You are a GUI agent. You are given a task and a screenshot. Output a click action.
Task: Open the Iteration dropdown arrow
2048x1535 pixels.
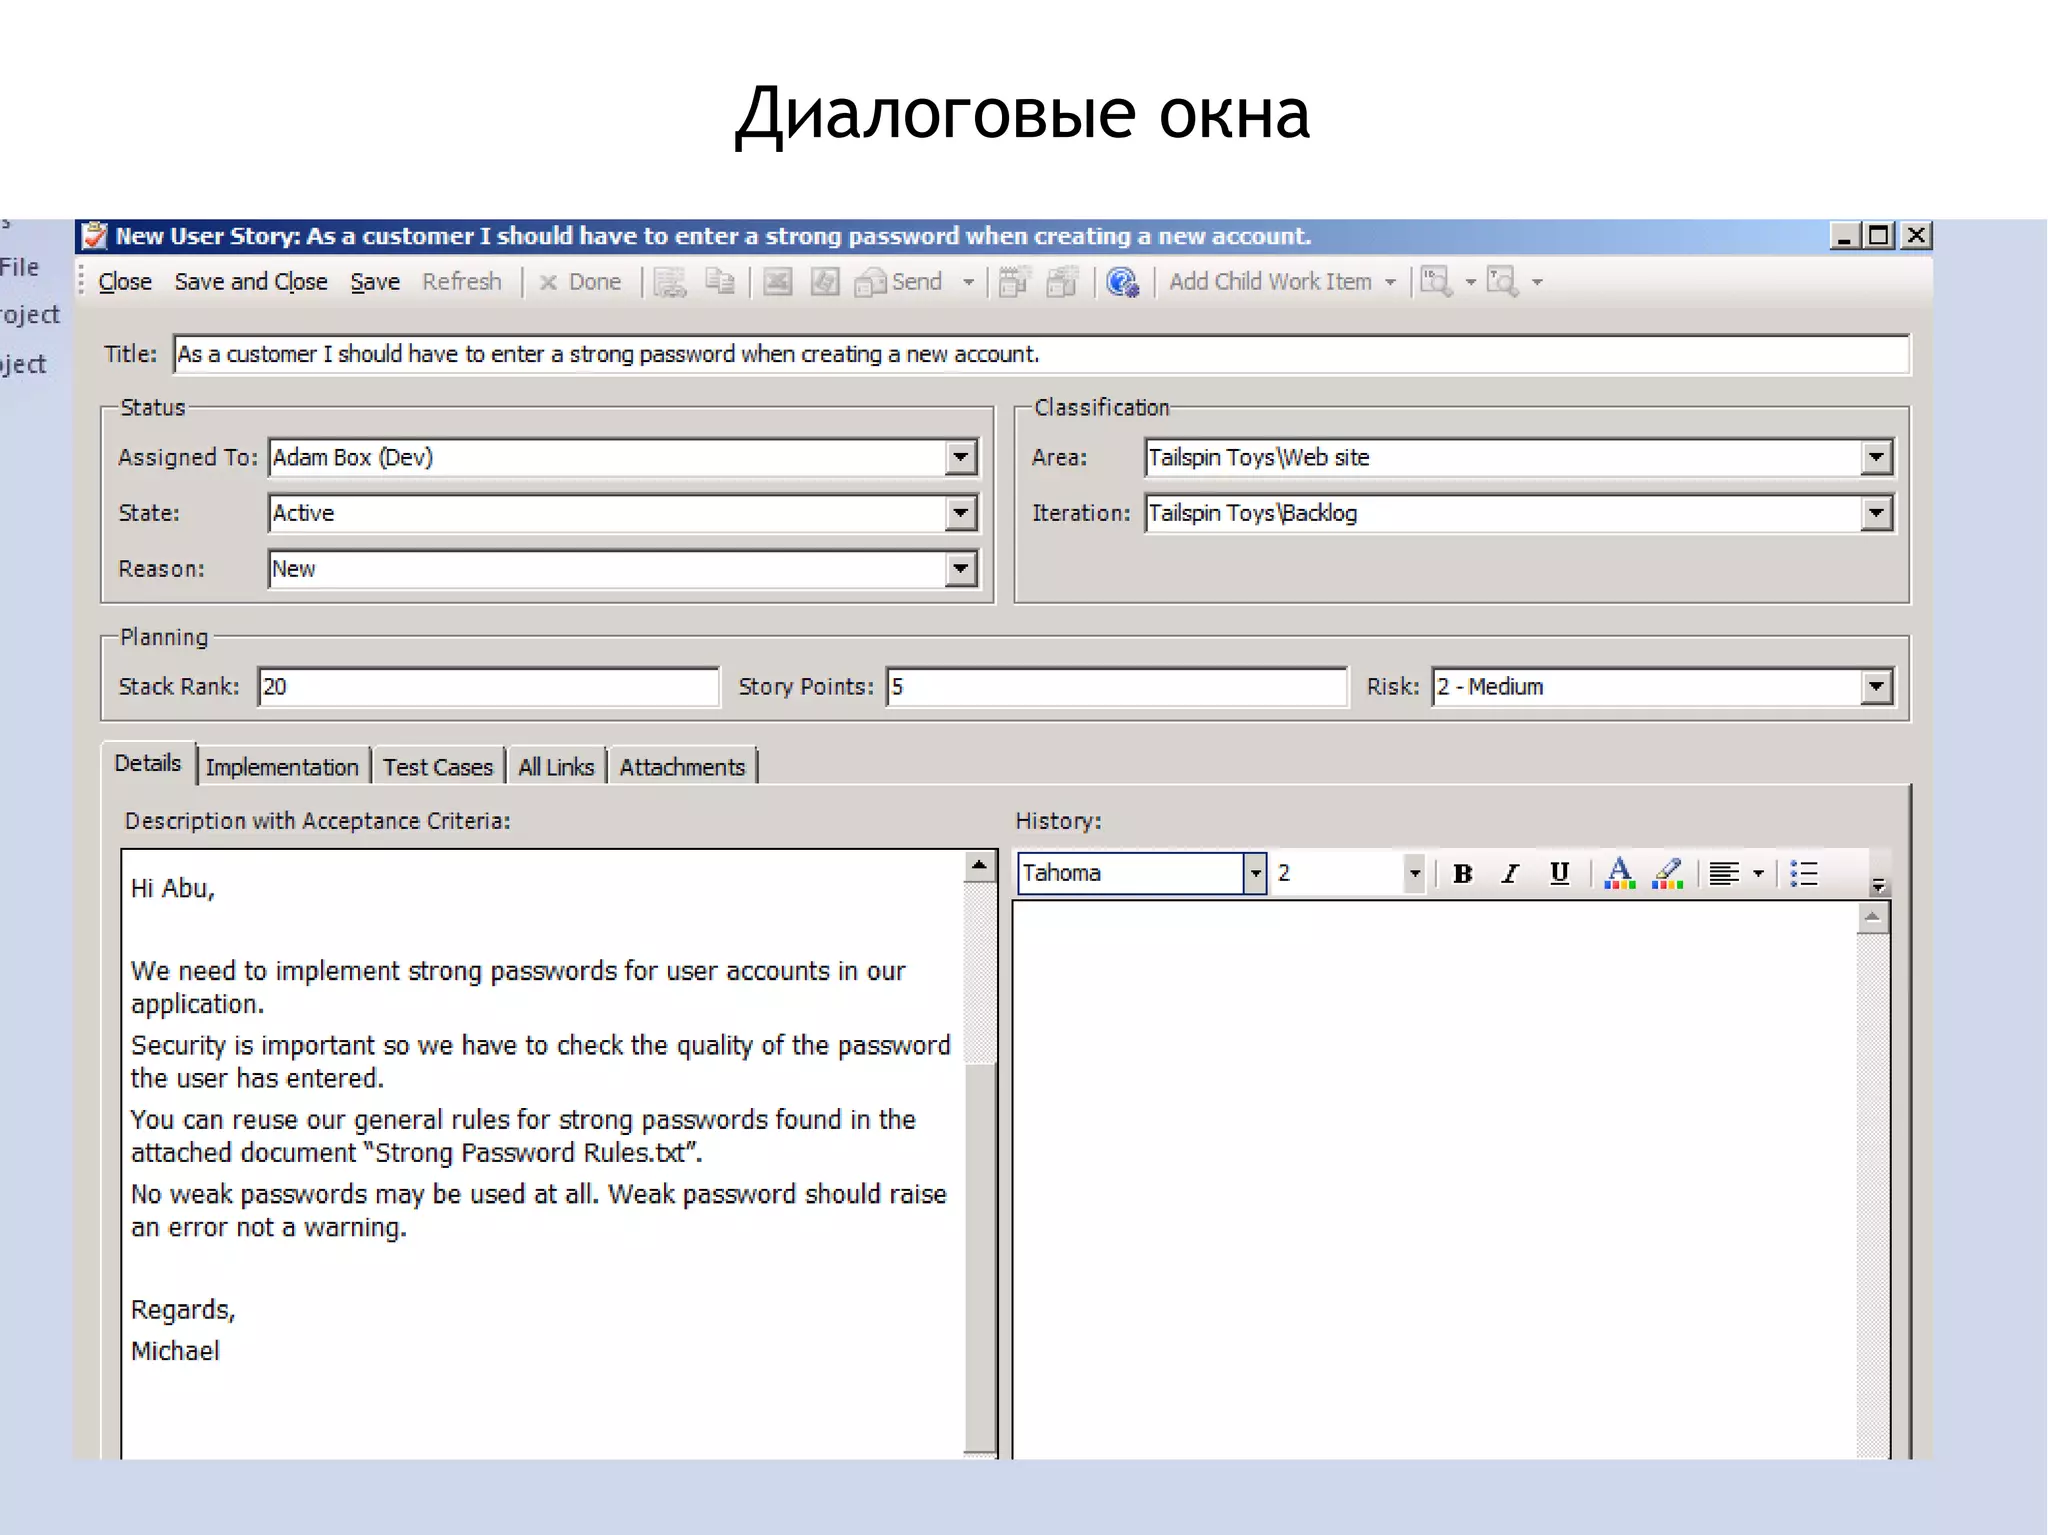1877,514
